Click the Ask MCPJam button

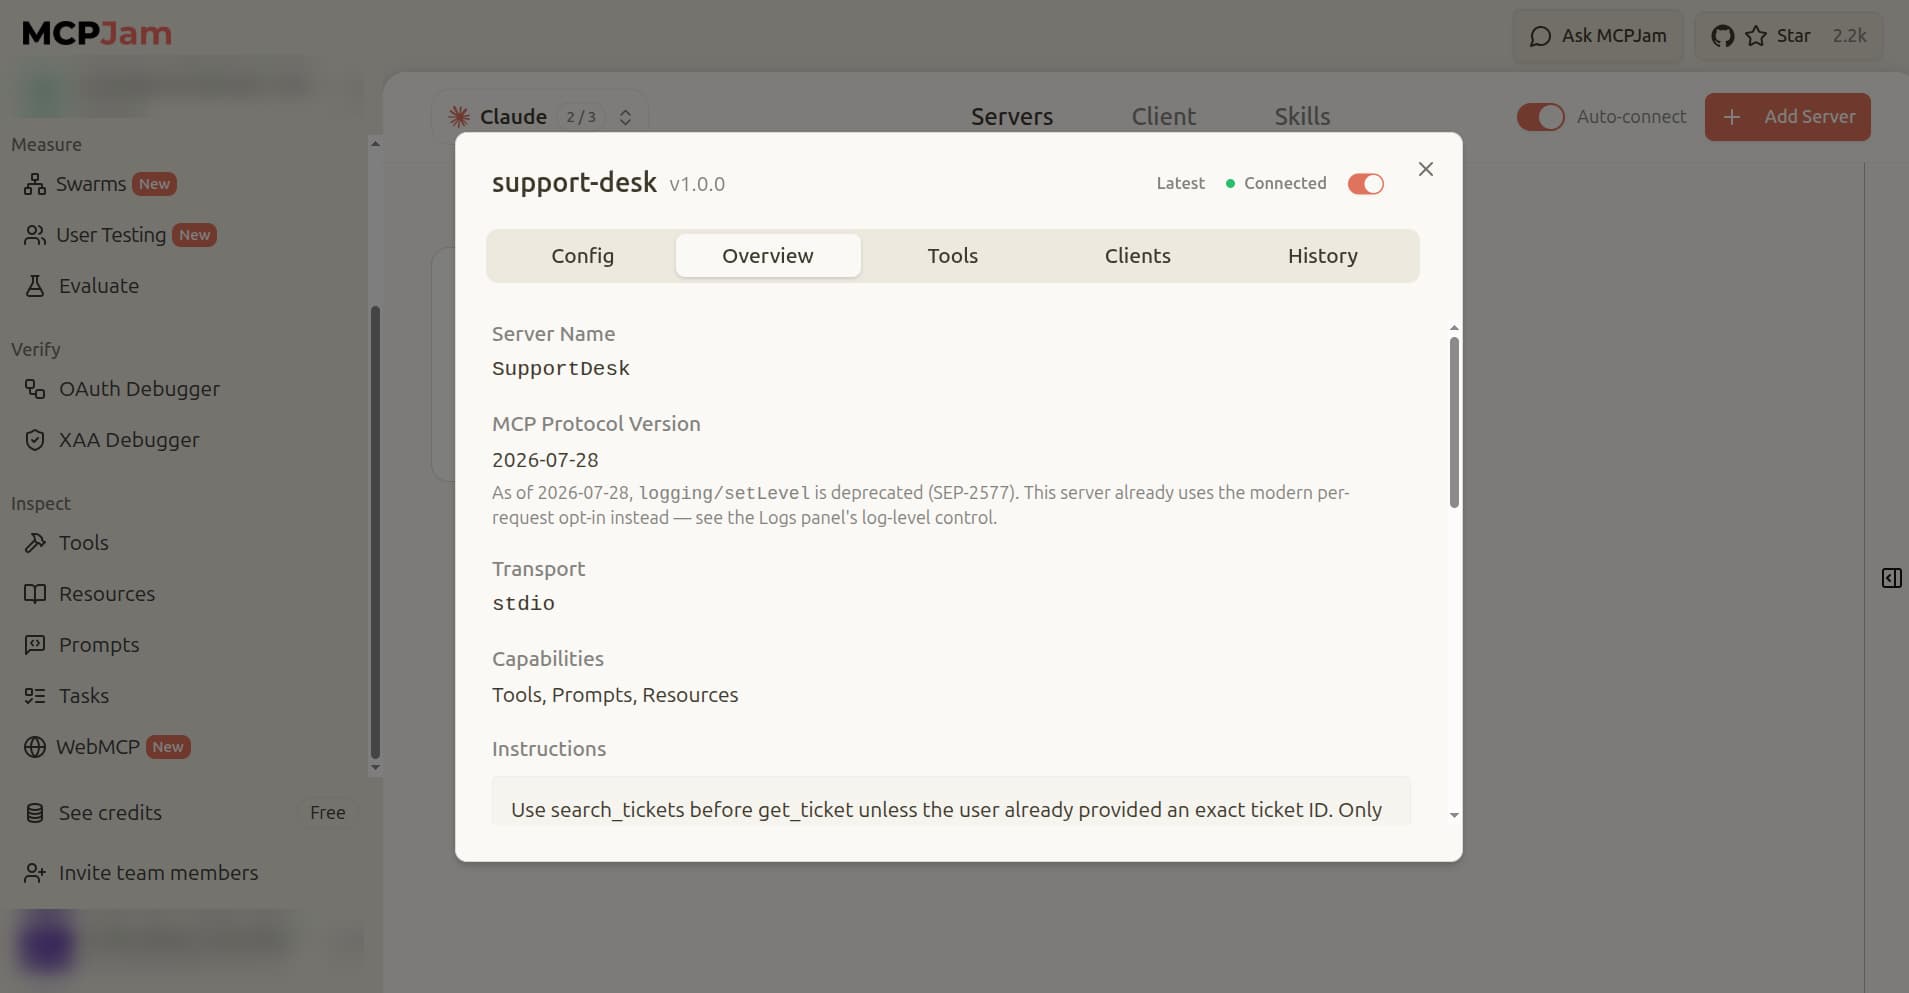1598,36
